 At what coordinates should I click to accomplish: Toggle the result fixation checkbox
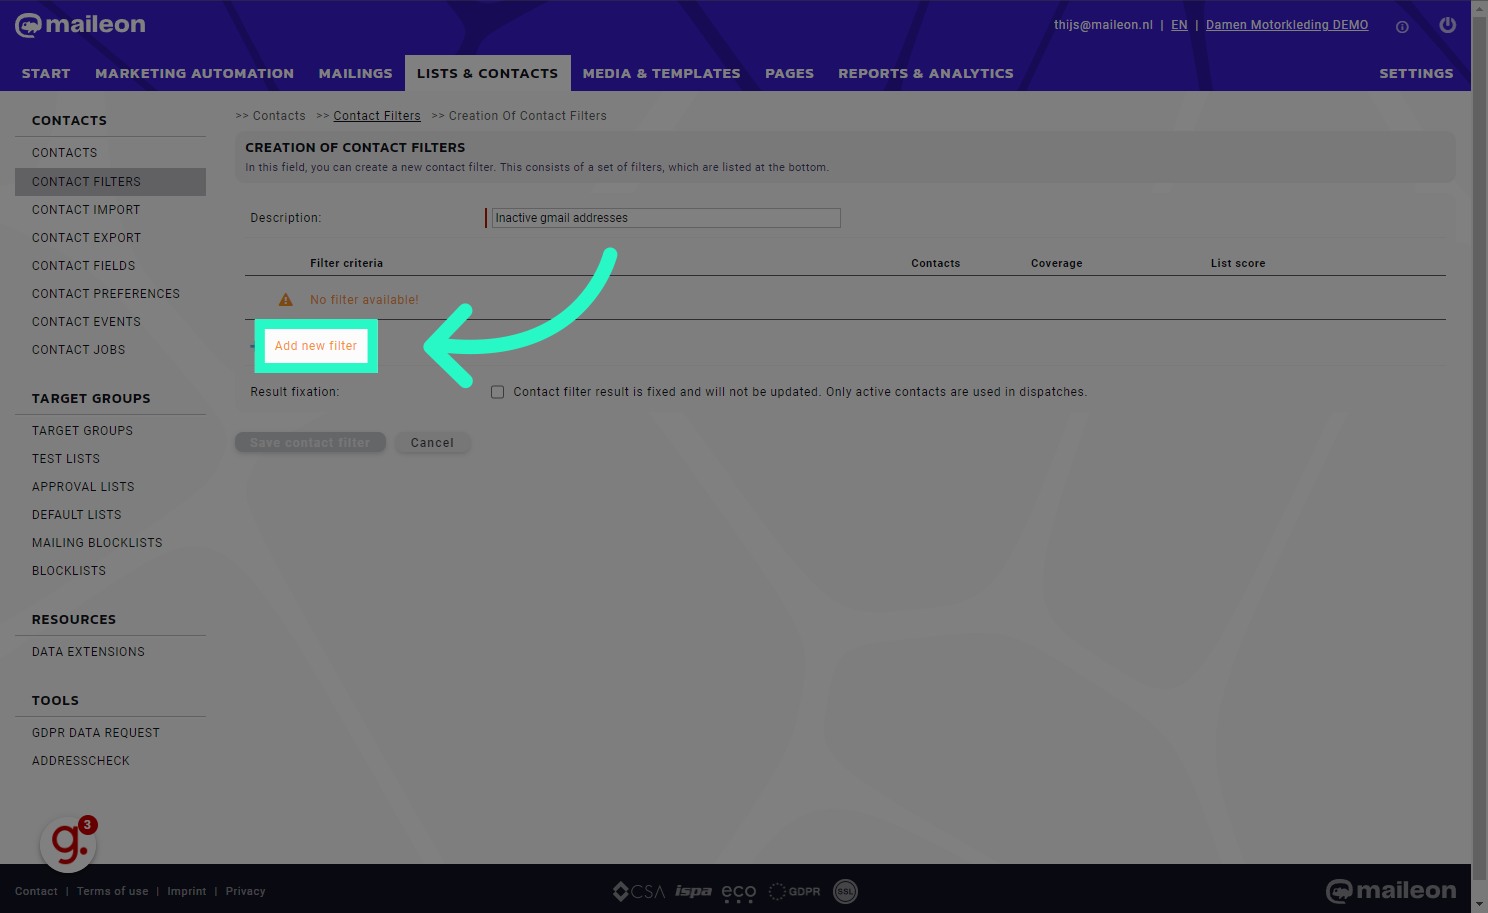pos(497,392)
